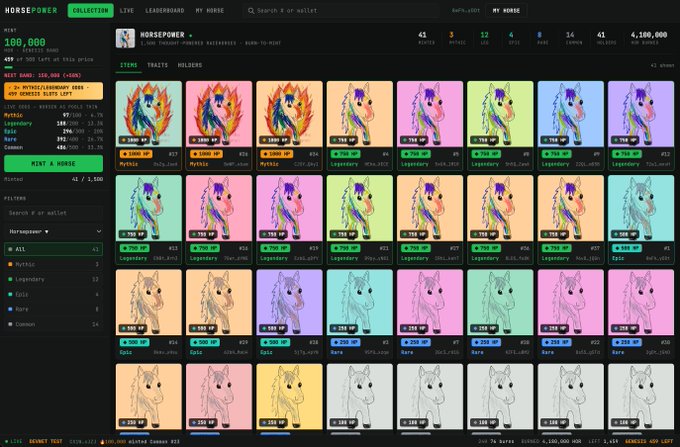Open Rare horse #7 pink thumbnail

pyautogui.click(x=430, y=302)
